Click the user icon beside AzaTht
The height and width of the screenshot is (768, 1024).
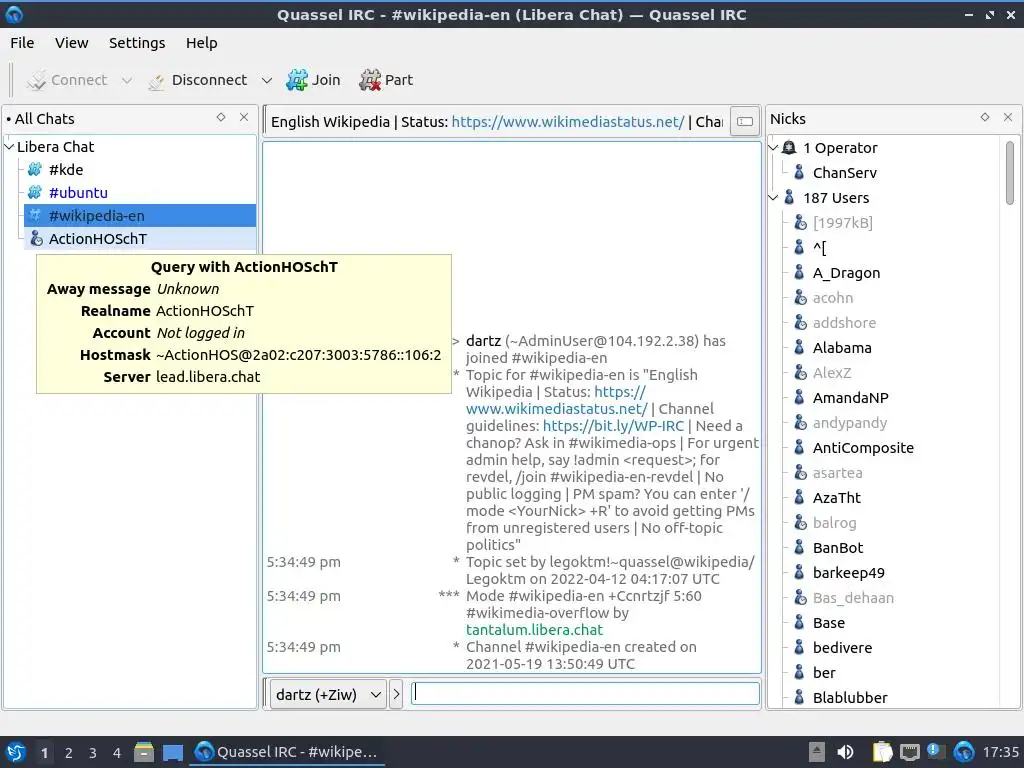point(799,498)
